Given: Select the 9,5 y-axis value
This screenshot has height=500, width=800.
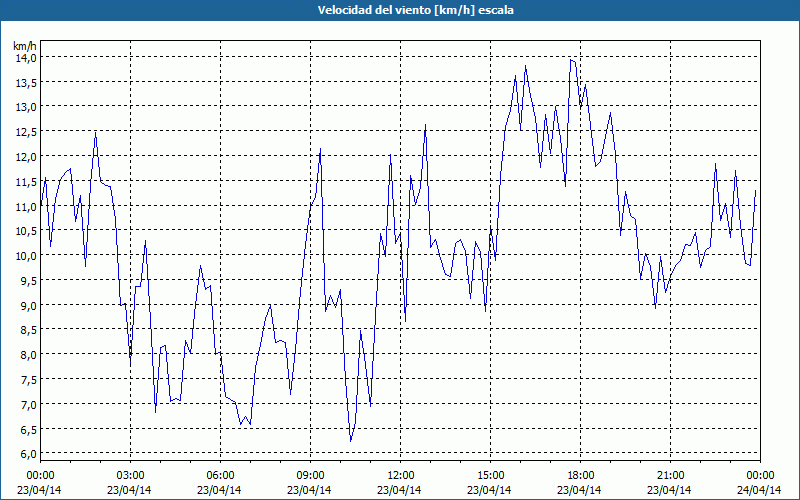Looking at the screenshot, I should 27,280.
